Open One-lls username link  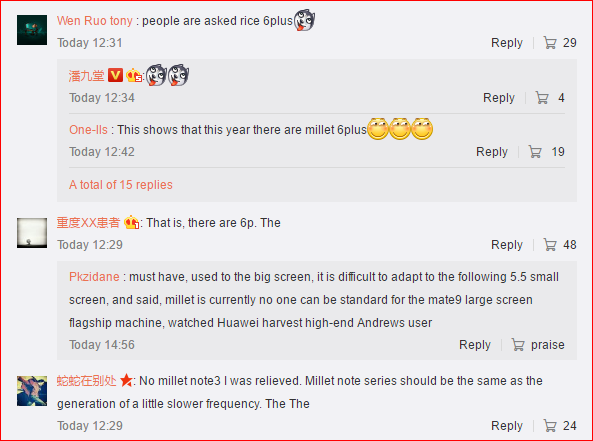[88, 130]
